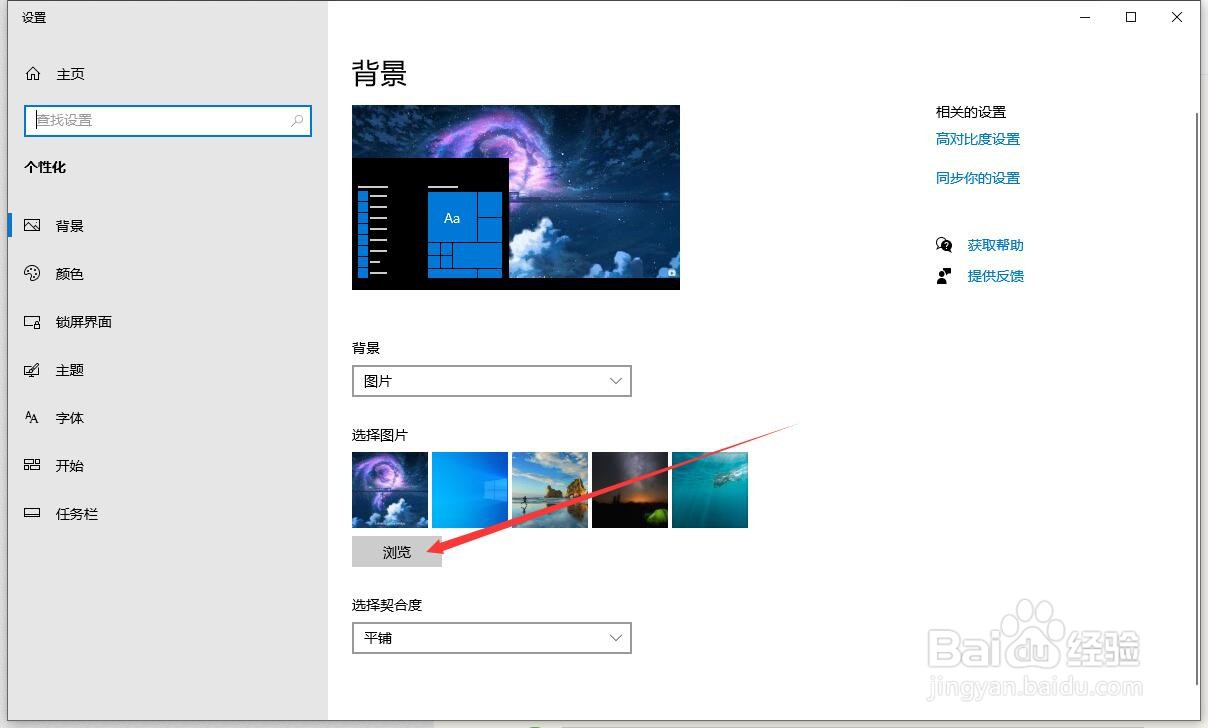Click the 获取帮助 (Get help) icon
The height and width of the screenshot is (728, 1208).
pos(943,244)
